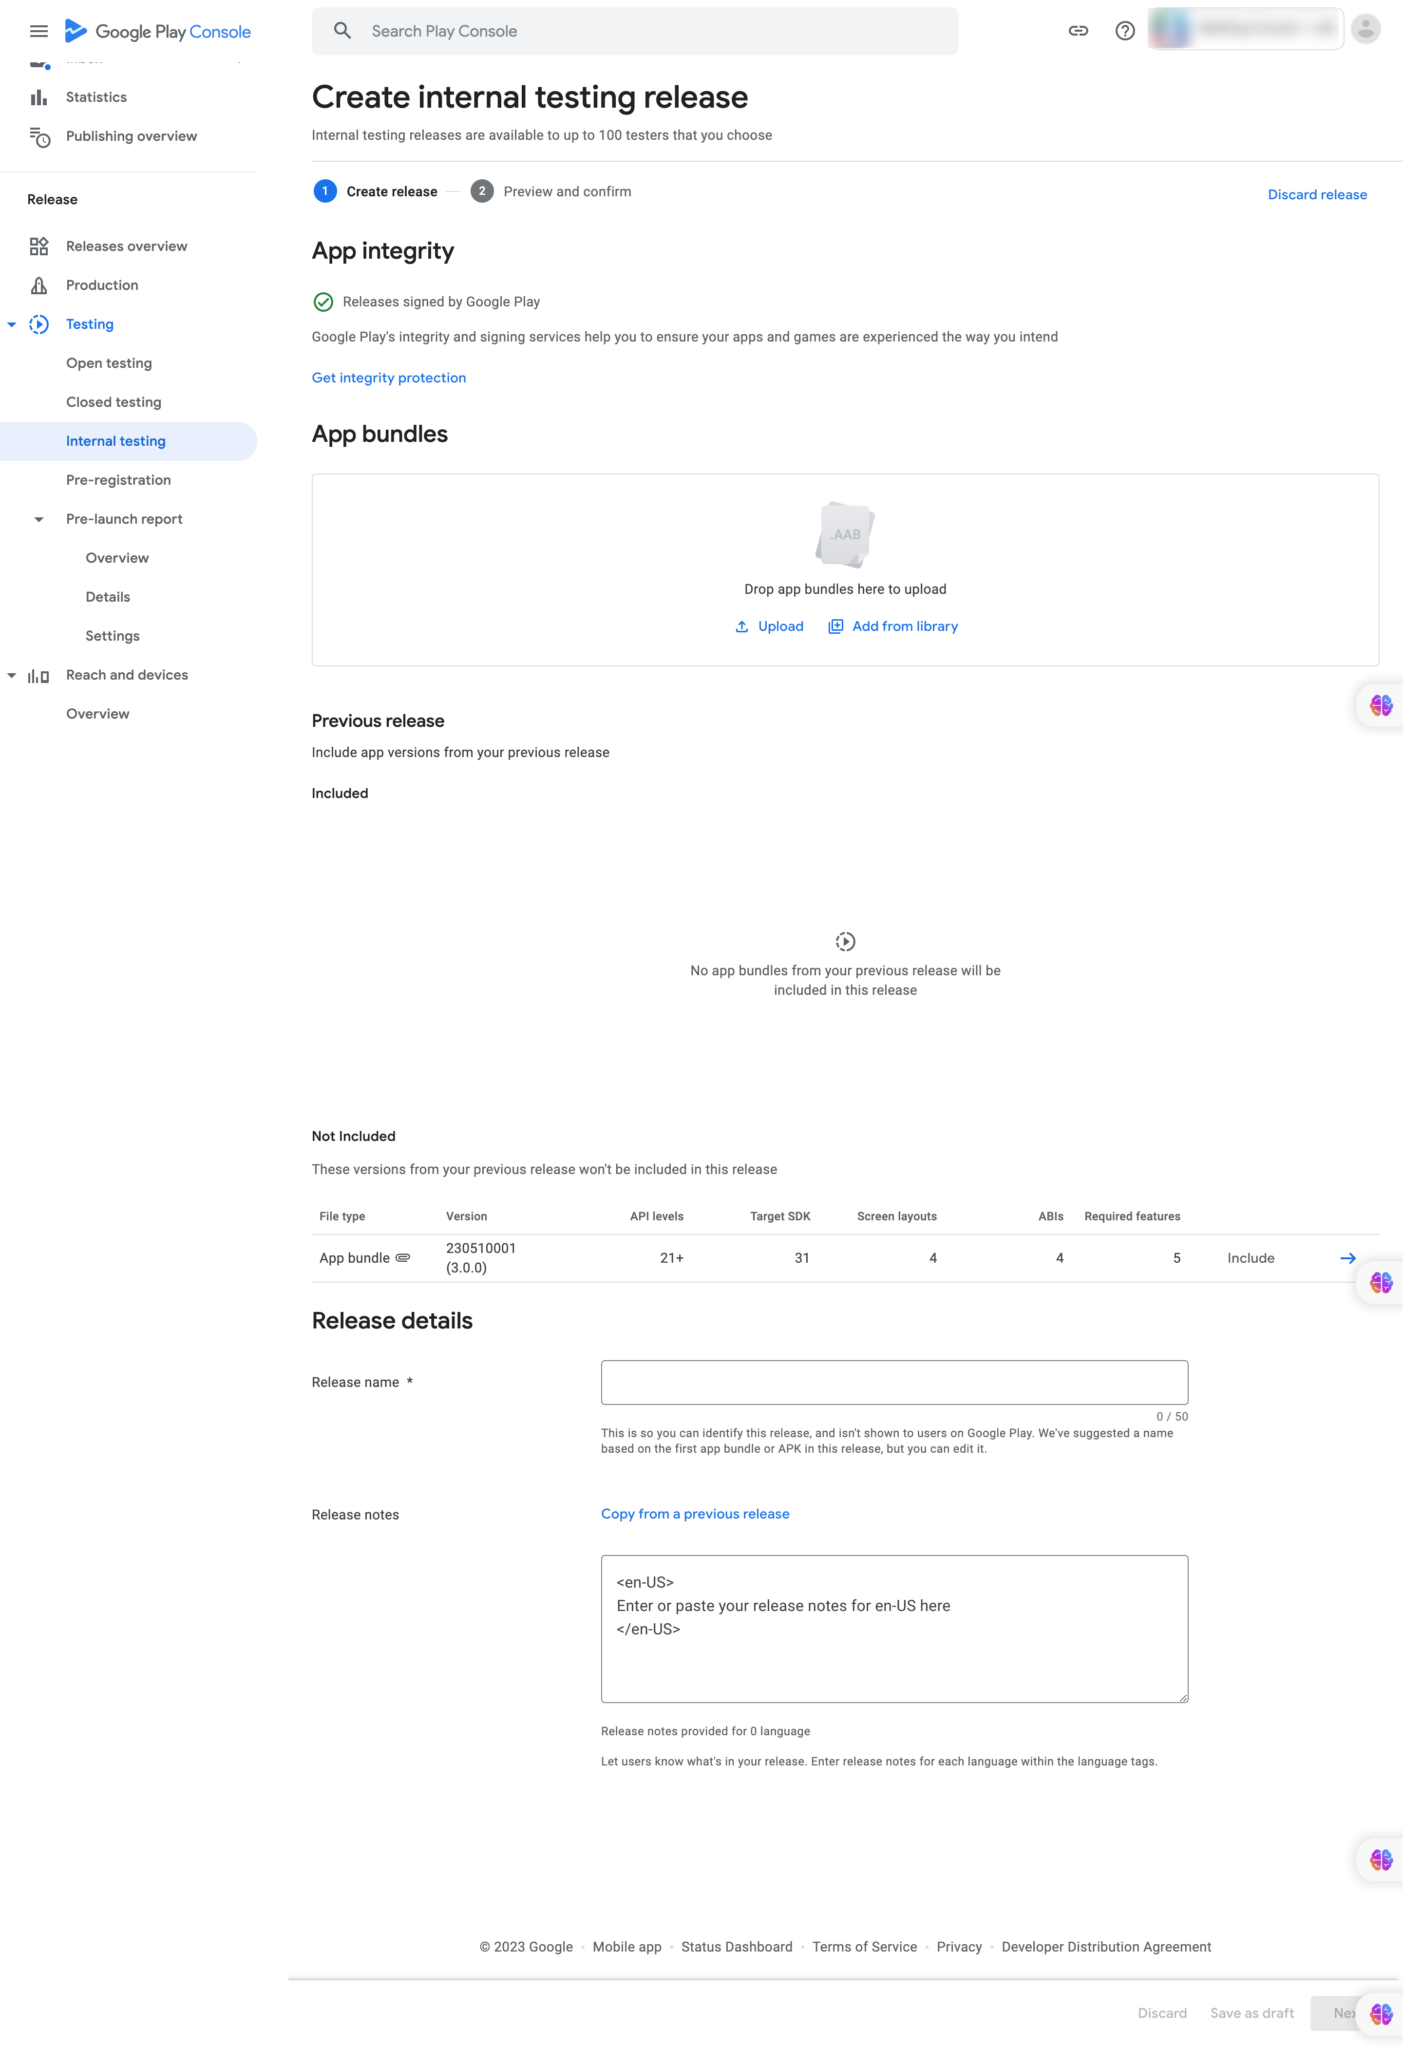Click the Testing play-circle icon
Screen dimensions: 1403x2048
pos(39,324)
